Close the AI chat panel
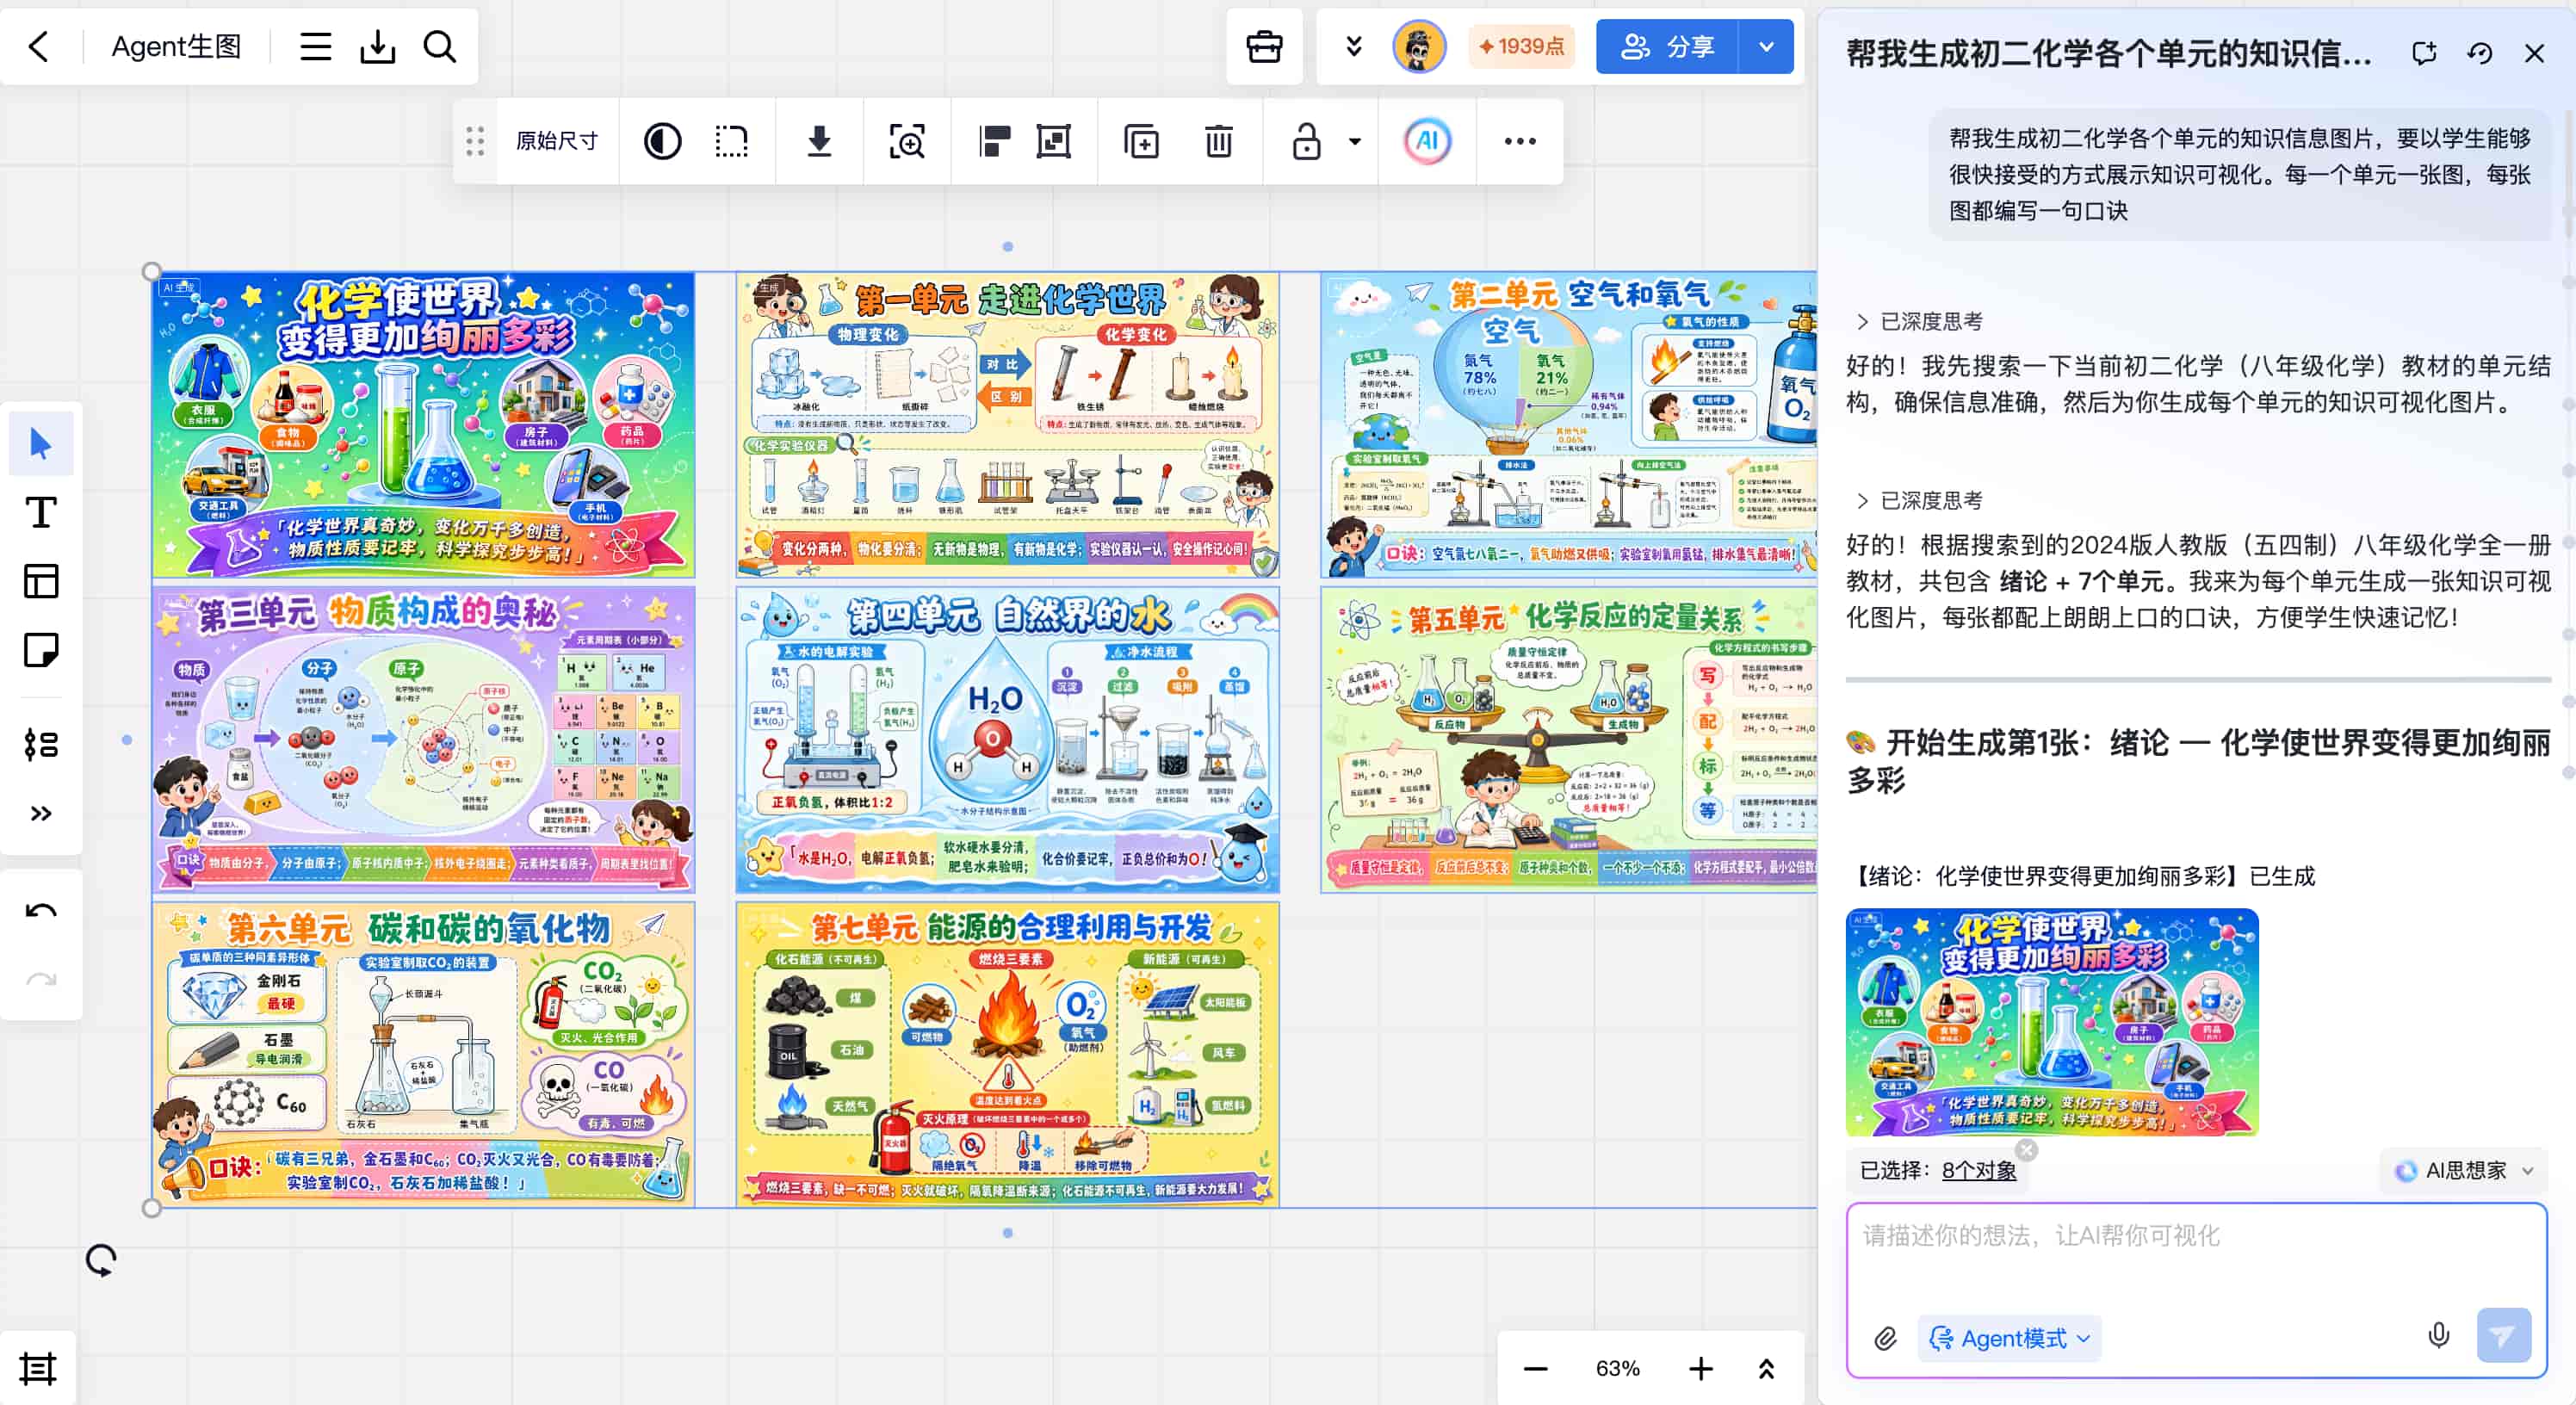This screenshot has width=2576, height=1405. [2534, 53]
